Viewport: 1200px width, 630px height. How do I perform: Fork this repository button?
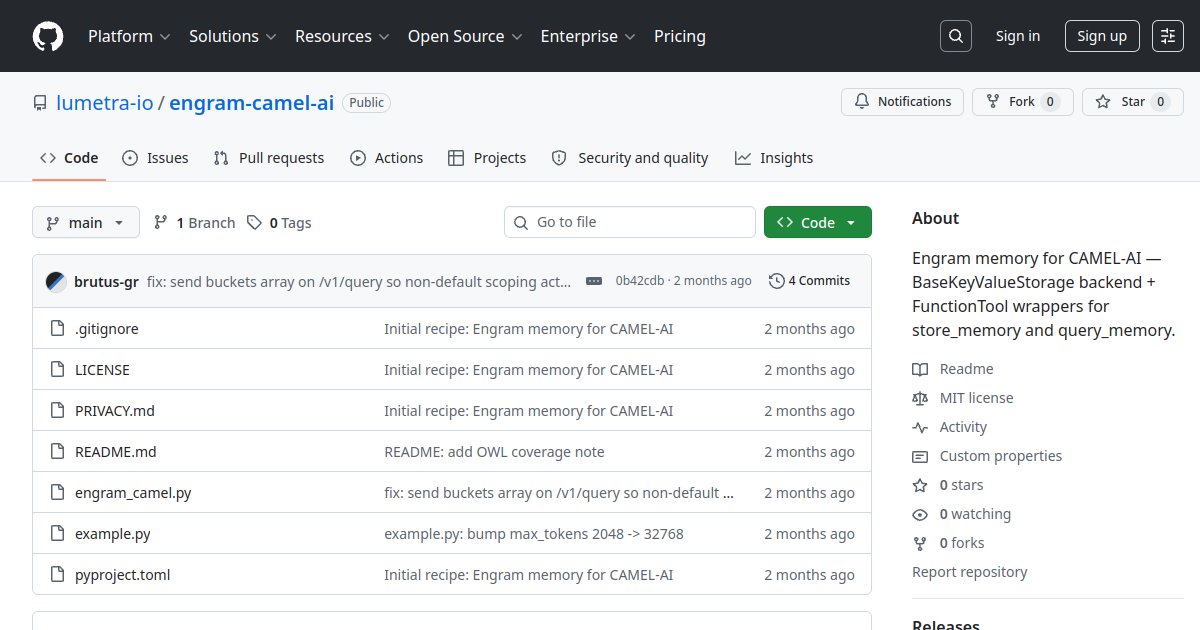coord(1023,102)
